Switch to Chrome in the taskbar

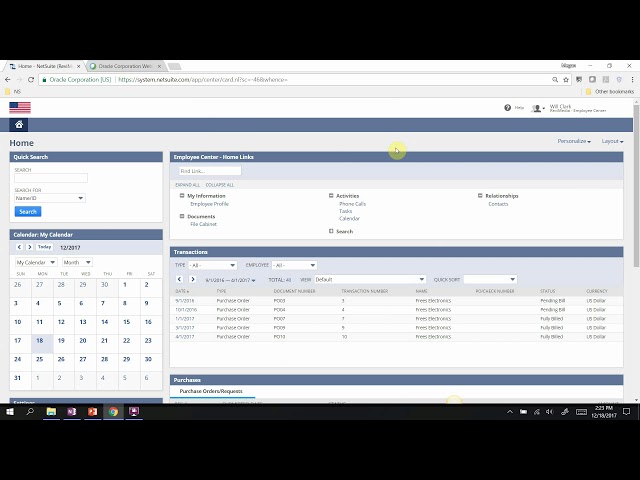pos(113,412)
